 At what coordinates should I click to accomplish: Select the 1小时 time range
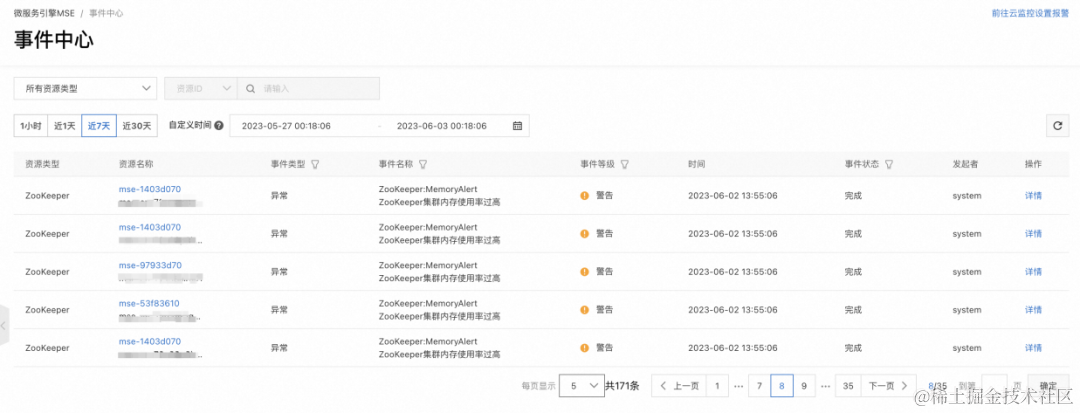coord(30,126)
